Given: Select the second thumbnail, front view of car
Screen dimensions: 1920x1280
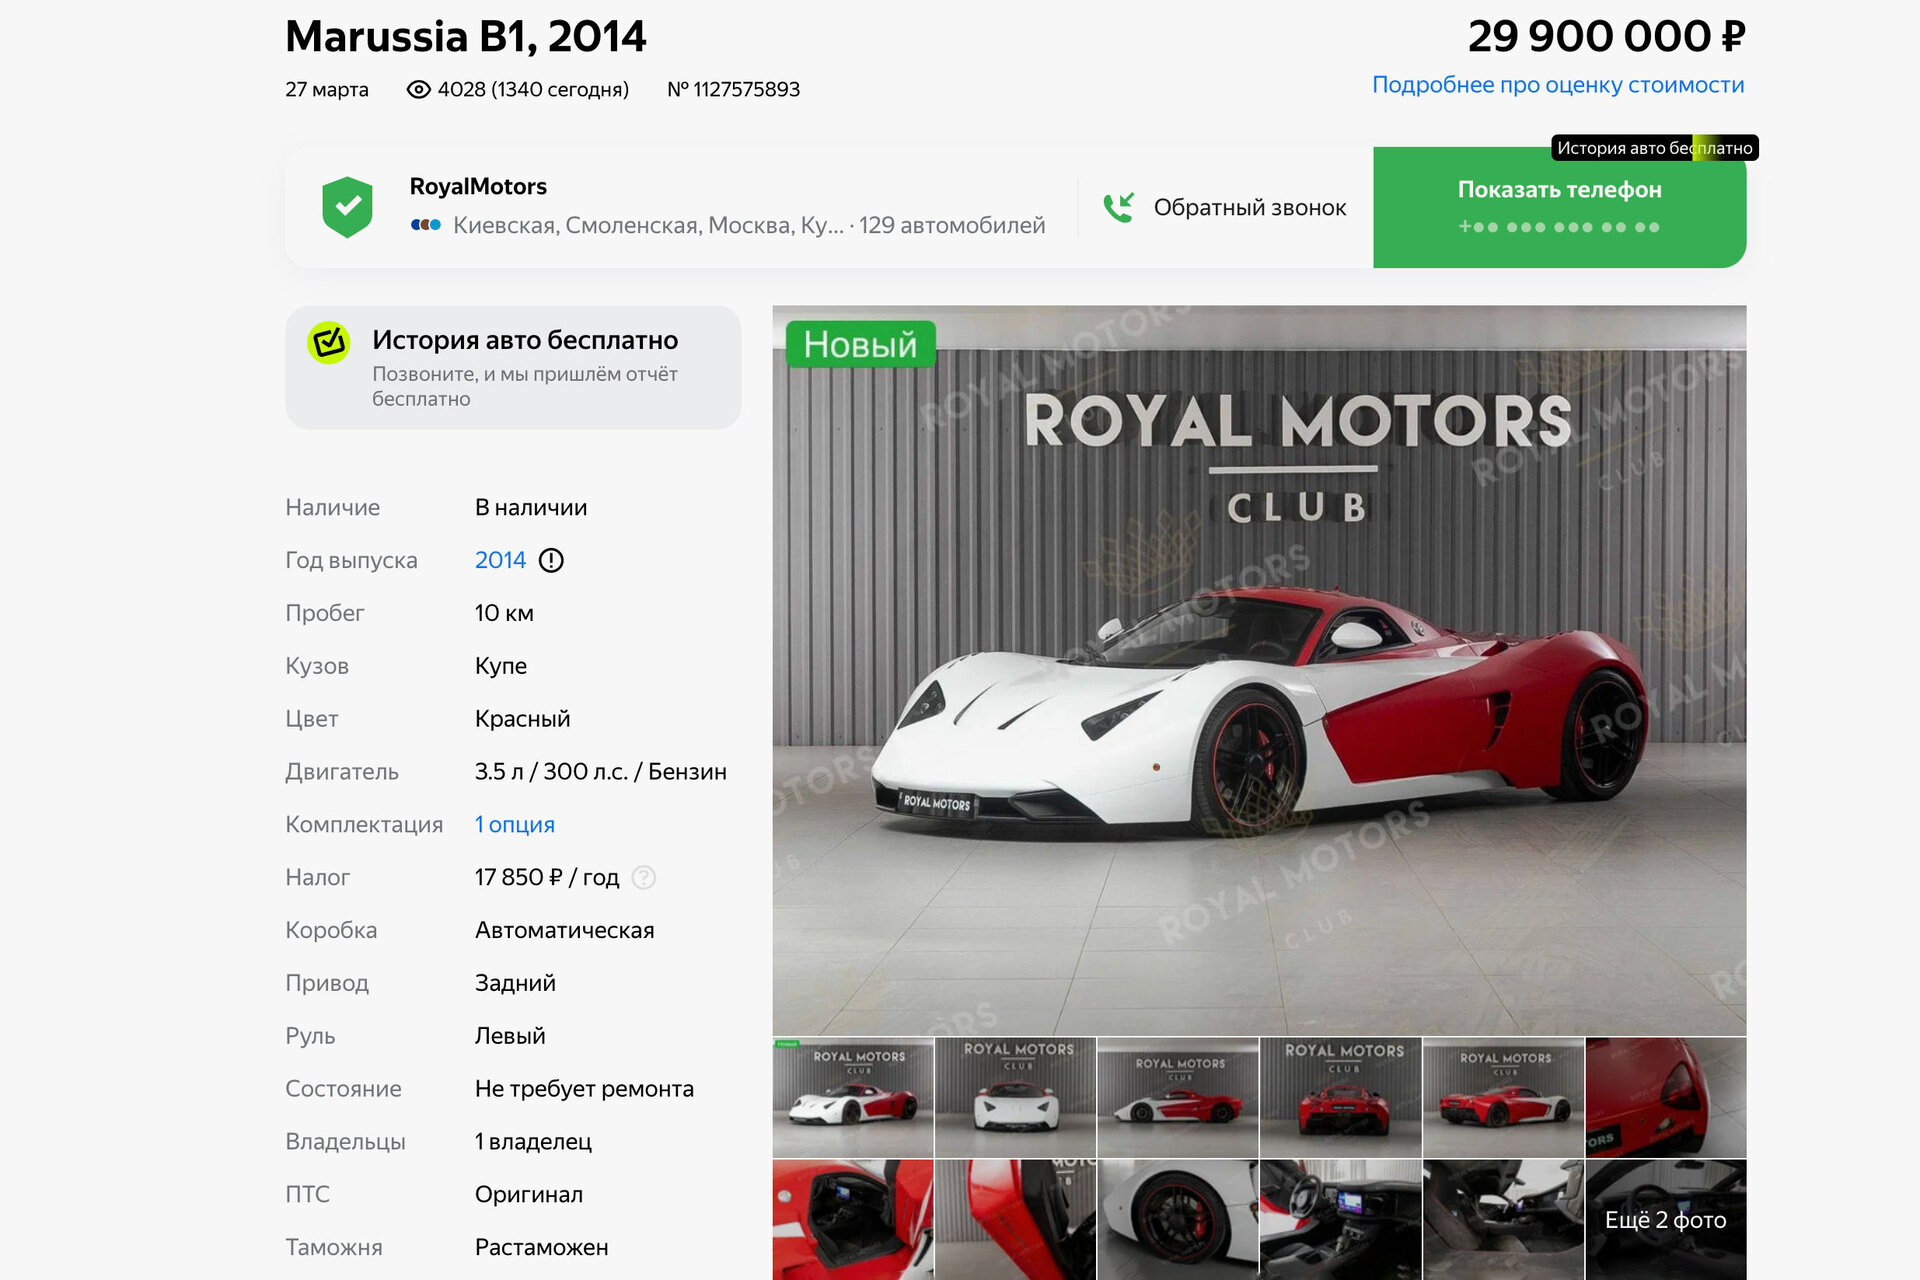Looking at the screenshot, I should click(x=1016, y=1097).
